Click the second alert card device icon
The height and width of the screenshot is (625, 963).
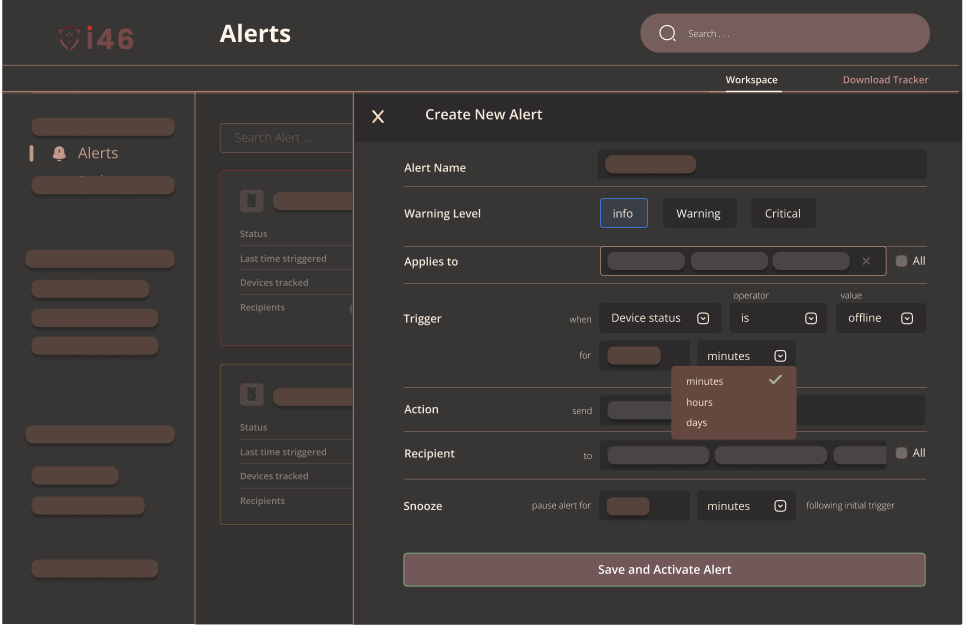(251, 394)
